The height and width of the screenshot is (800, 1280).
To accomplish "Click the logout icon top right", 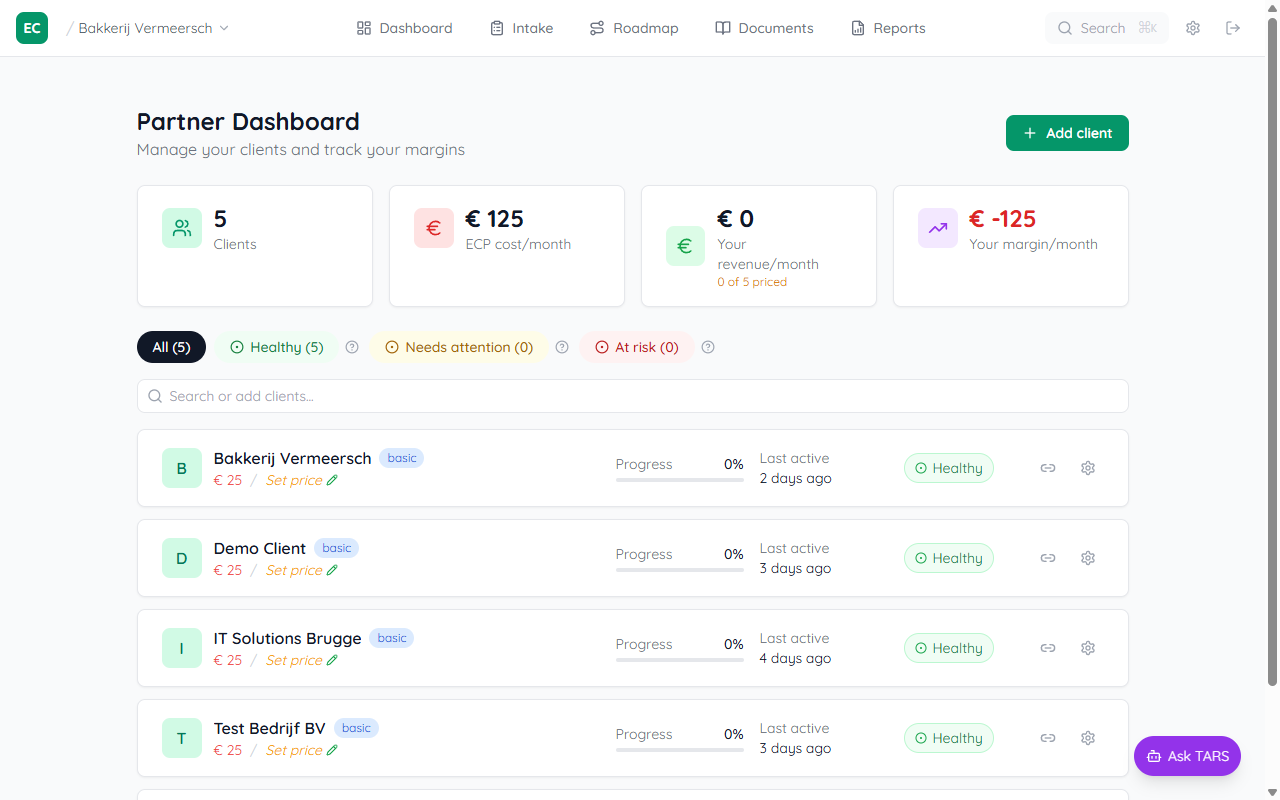I will pyautogui.click(x=1233, y=27).
